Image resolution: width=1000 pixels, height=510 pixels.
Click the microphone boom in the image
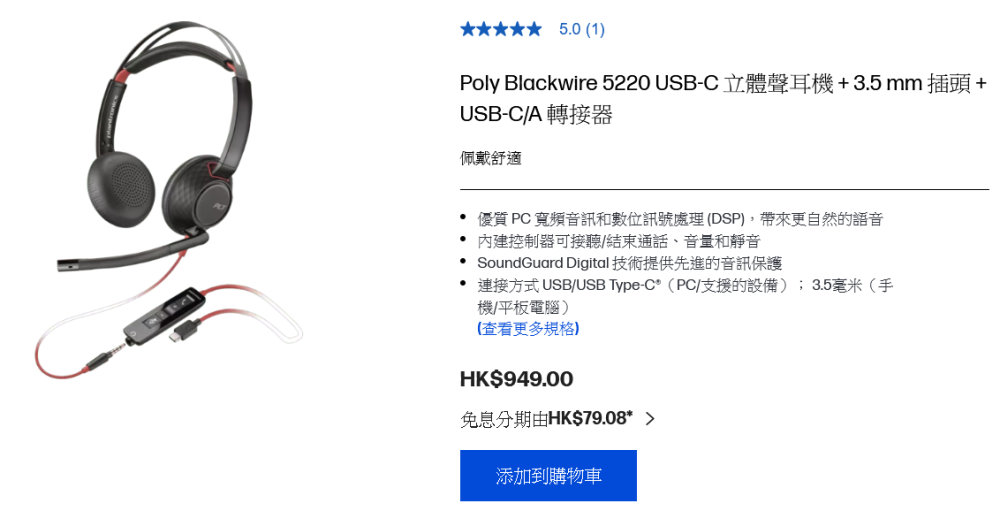133,251
